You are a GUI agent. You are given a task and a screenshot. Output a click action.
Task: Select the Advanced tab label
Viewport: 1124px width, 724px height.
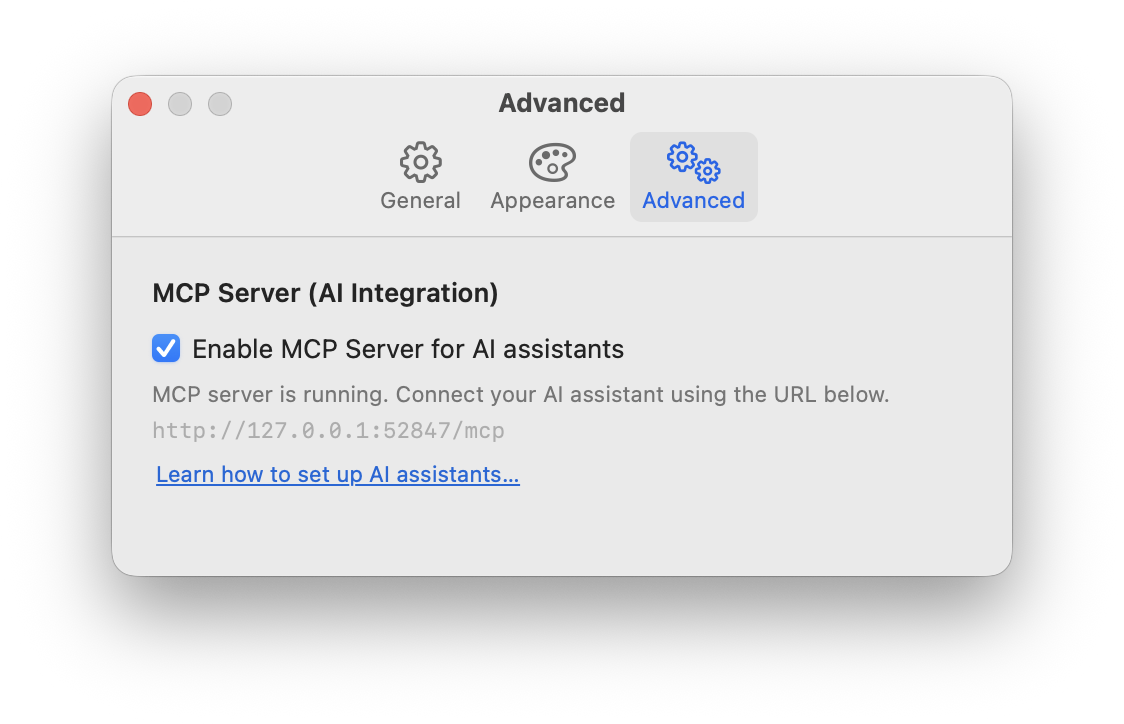click(693, 200)
